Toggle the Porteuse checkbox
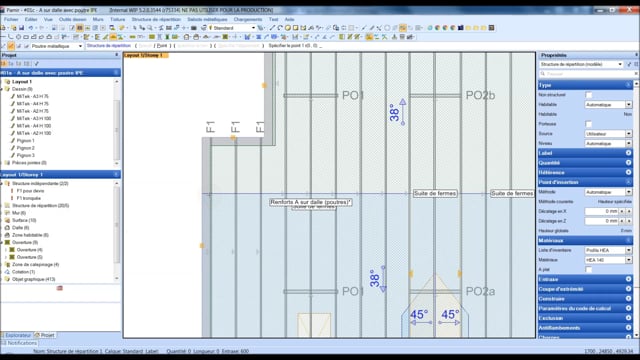Viewport: 640px width, 360px height. point(589,124)
